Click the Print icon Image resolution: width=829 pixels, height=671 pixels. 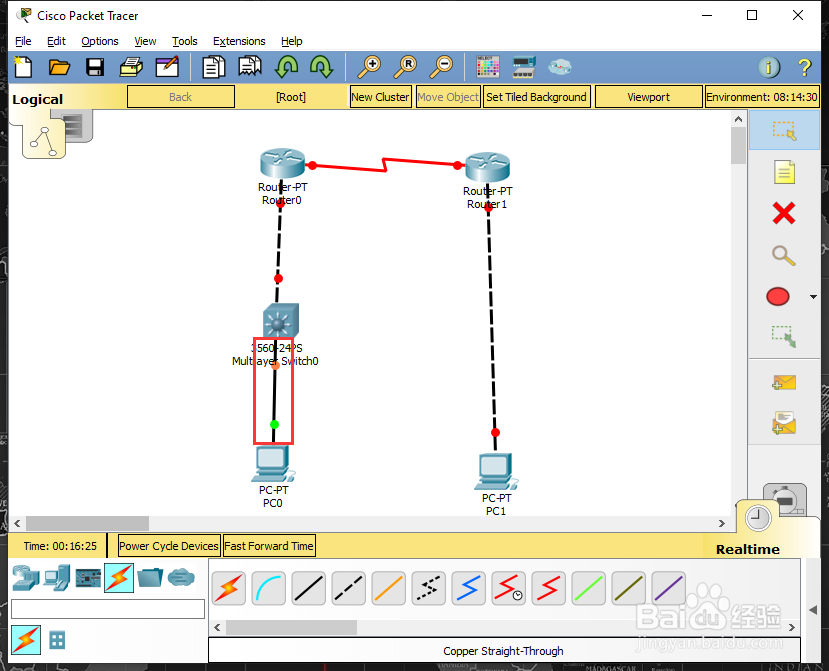131,67
